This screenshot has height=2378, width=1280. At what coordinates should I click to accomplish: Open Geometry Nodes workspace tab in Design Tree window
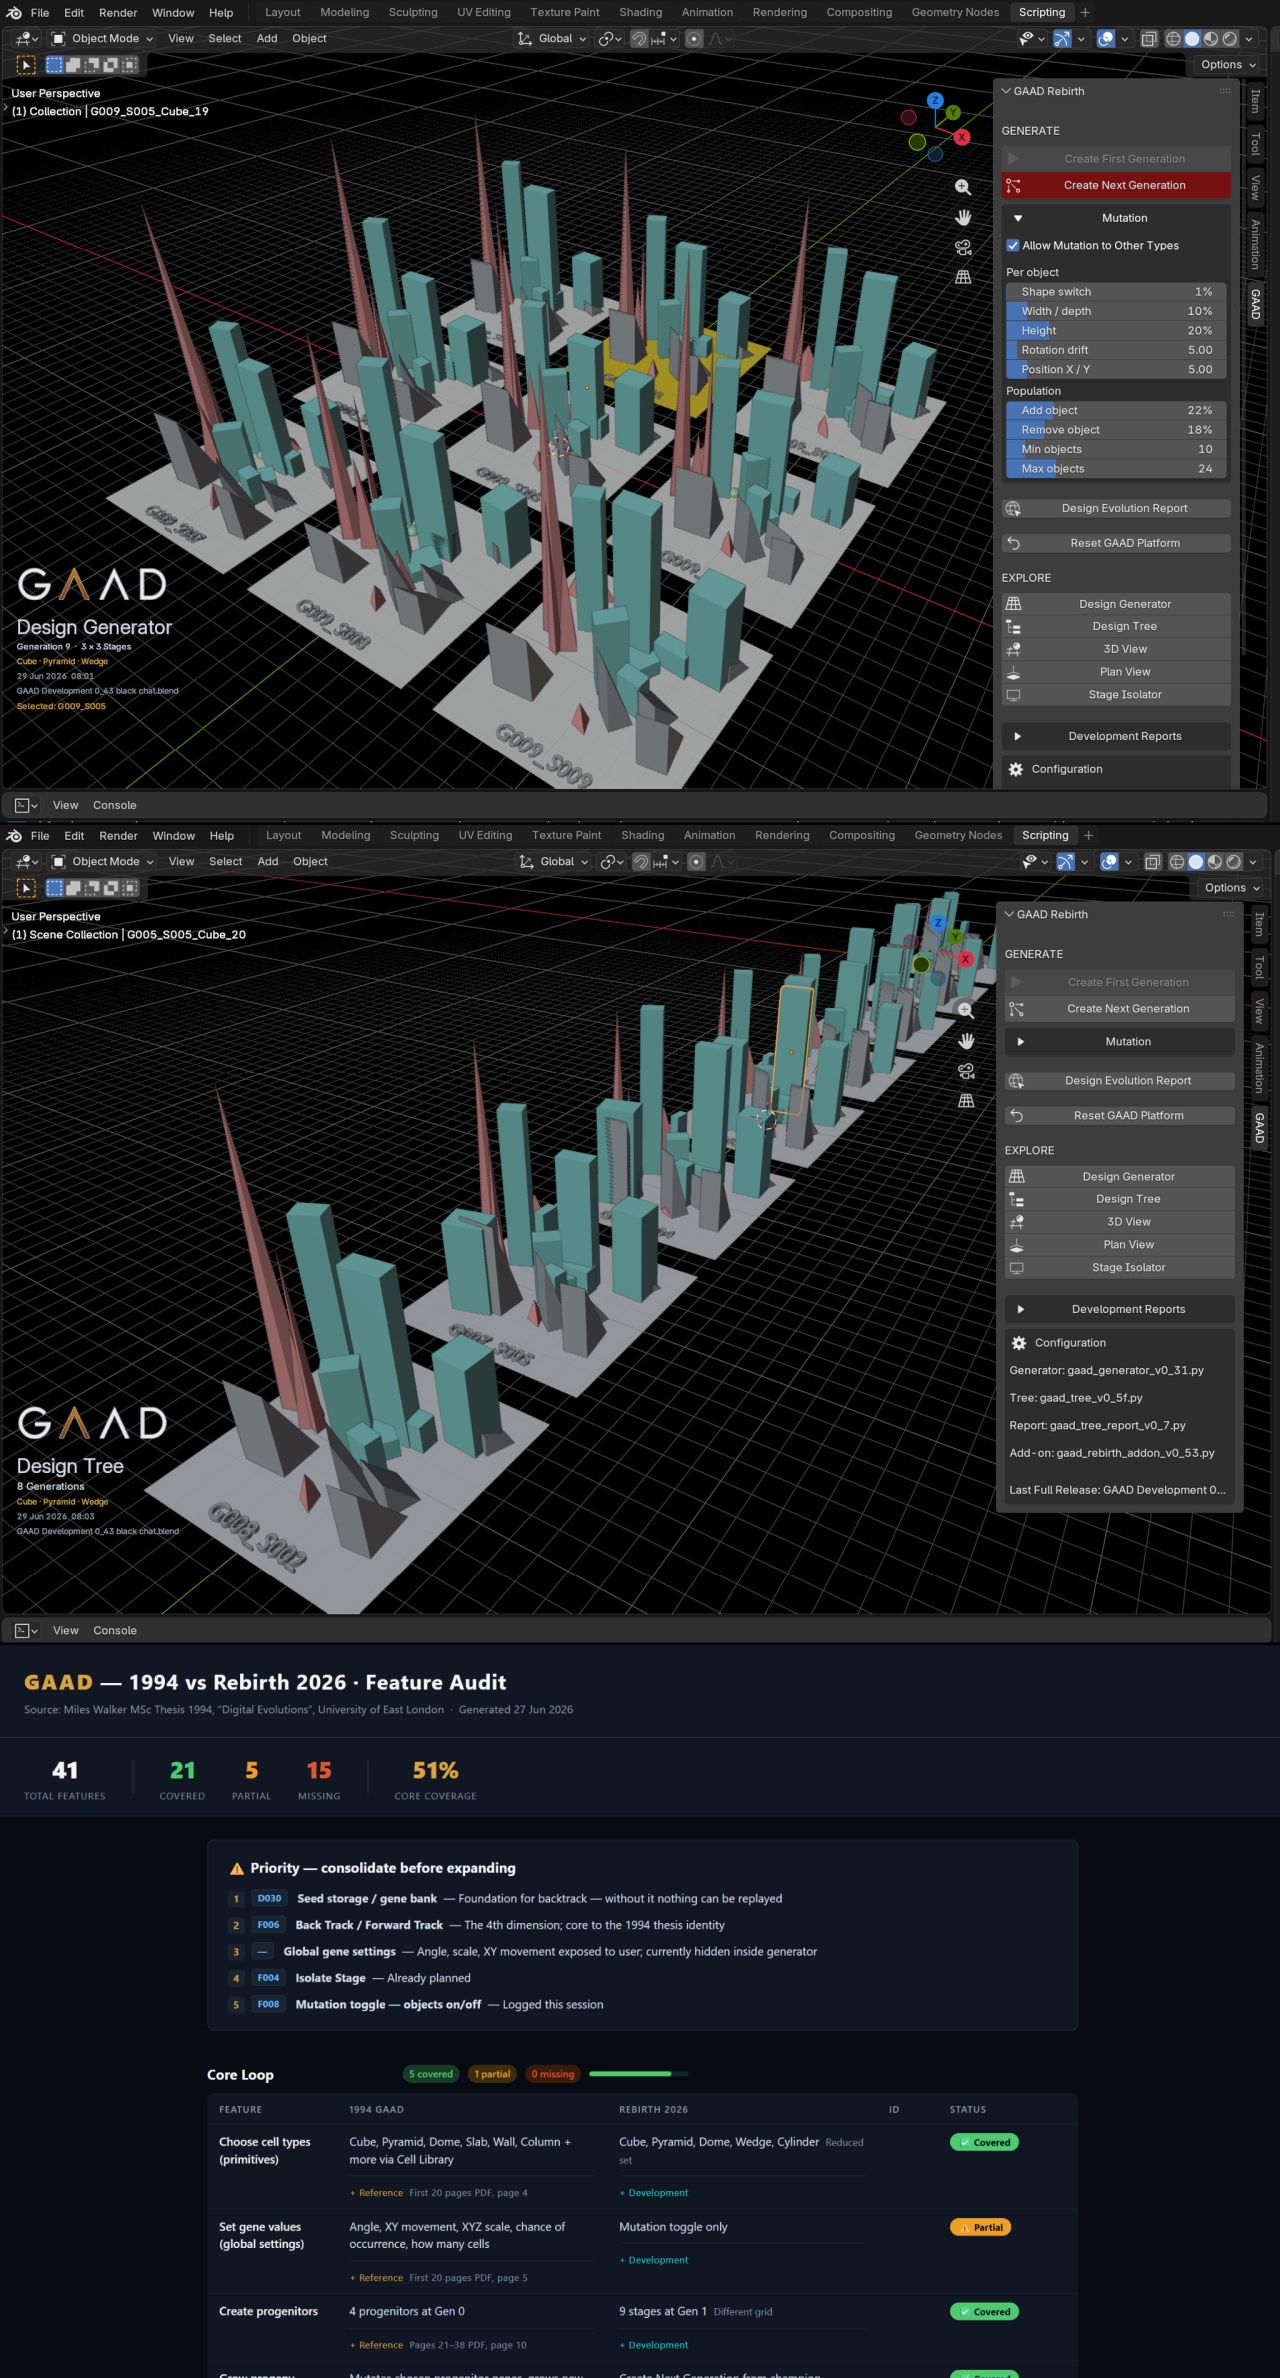click(x=958, y=835)
